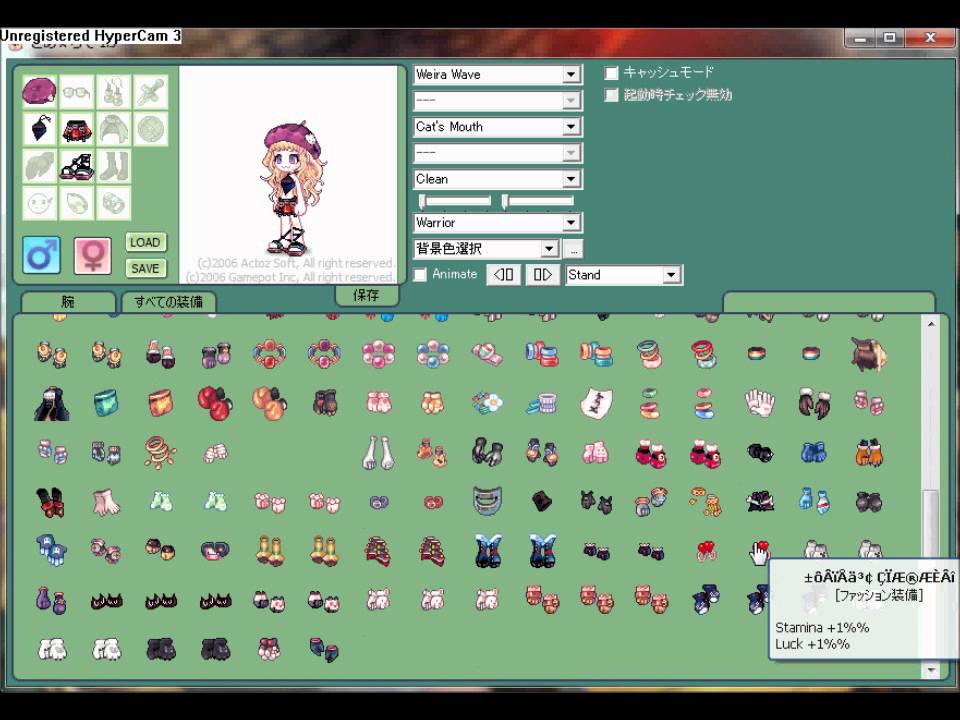This screenshot has width=960, height=720.
Task: Click the dark top clothing slot
Action: coord(40,129)
